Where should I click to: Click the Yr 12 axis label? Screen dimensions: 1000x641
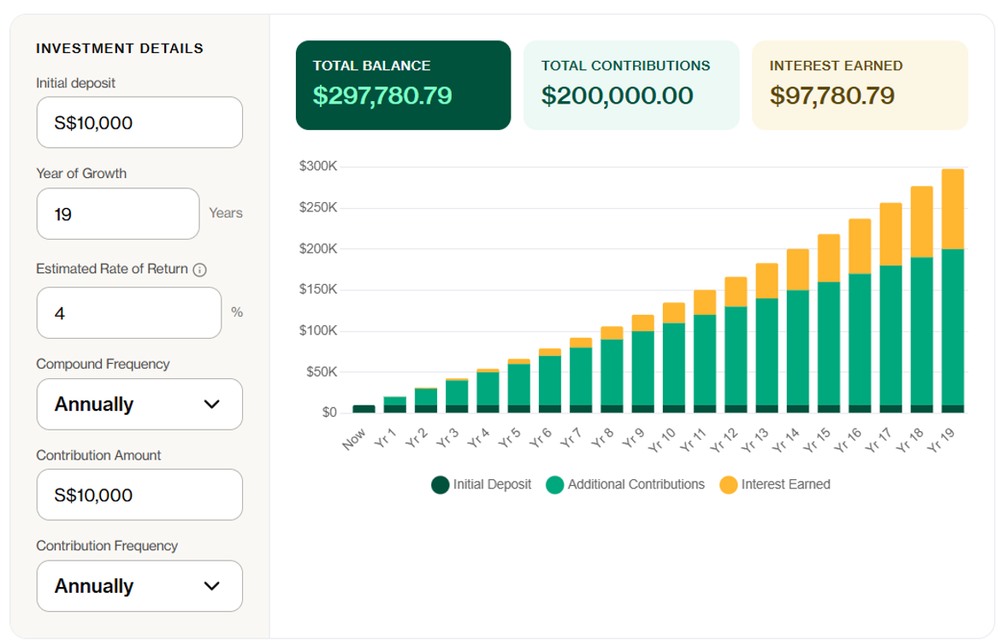coord(723,440)
